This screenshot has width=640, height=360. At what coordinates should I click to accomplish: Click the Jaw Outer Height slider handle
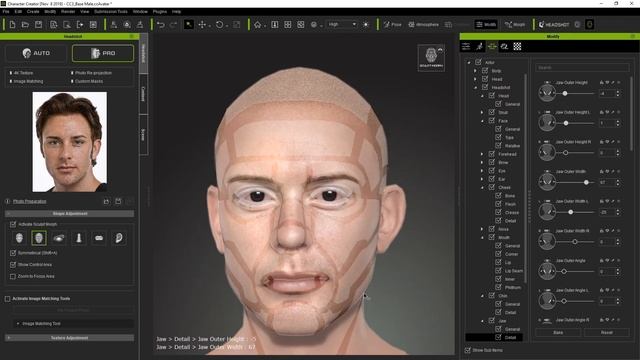565,93
